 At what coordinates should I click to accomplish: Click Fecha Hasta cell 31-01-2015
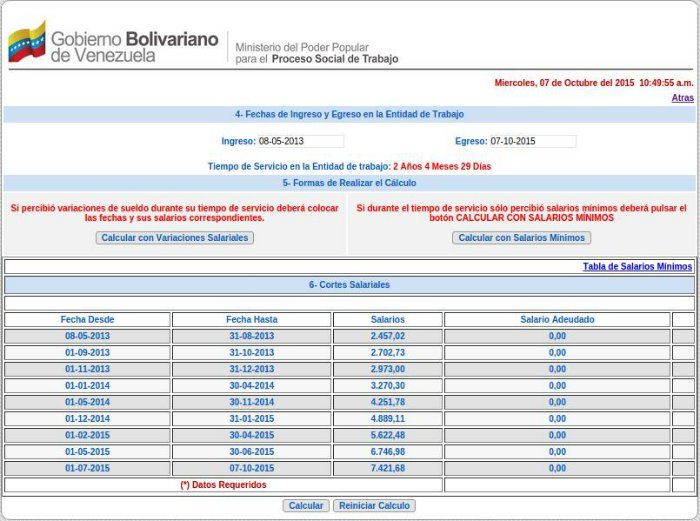point(252,419)
